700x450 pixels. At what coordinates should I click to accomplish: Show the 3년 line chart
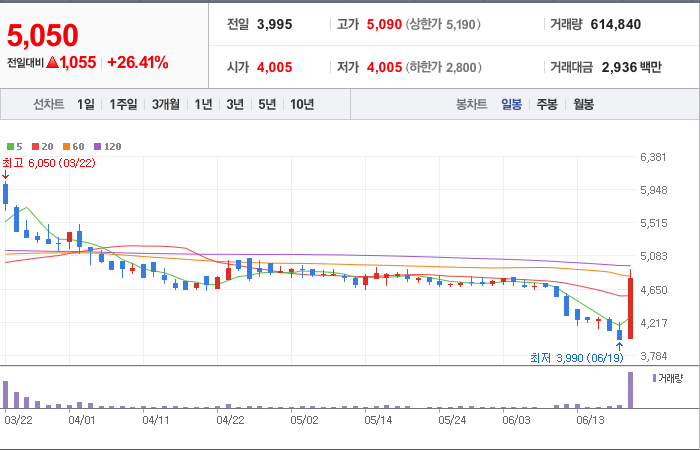click(235, 104)
